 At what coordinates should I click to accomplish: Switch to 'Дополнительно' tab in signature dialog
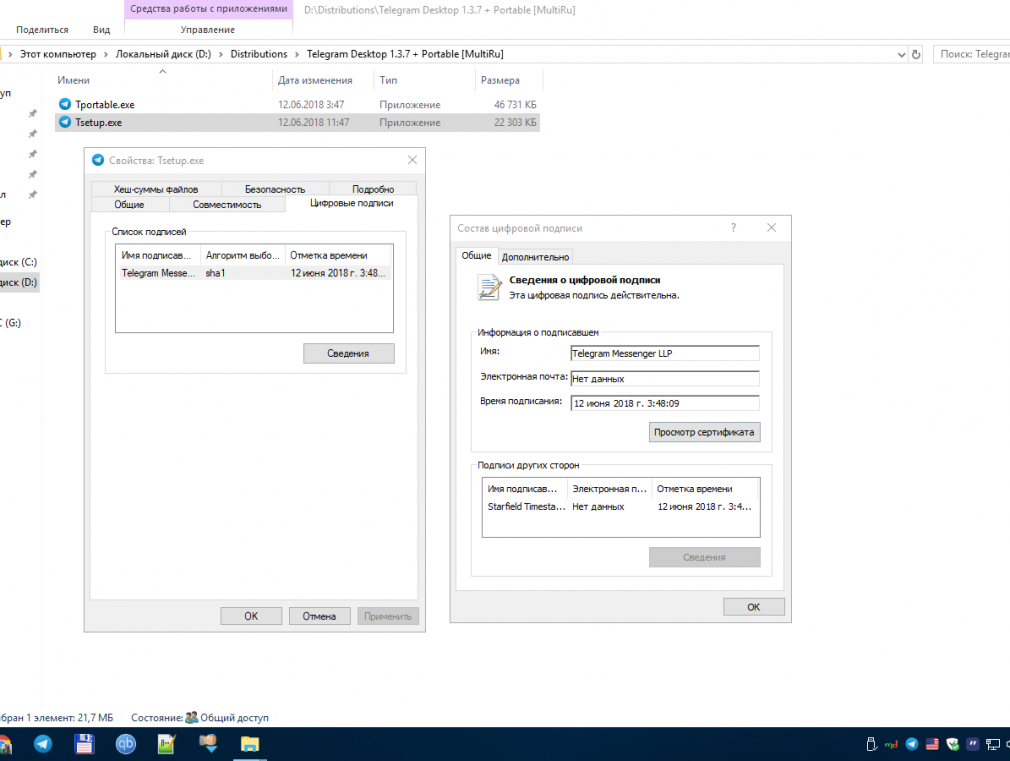coord(535,256)
